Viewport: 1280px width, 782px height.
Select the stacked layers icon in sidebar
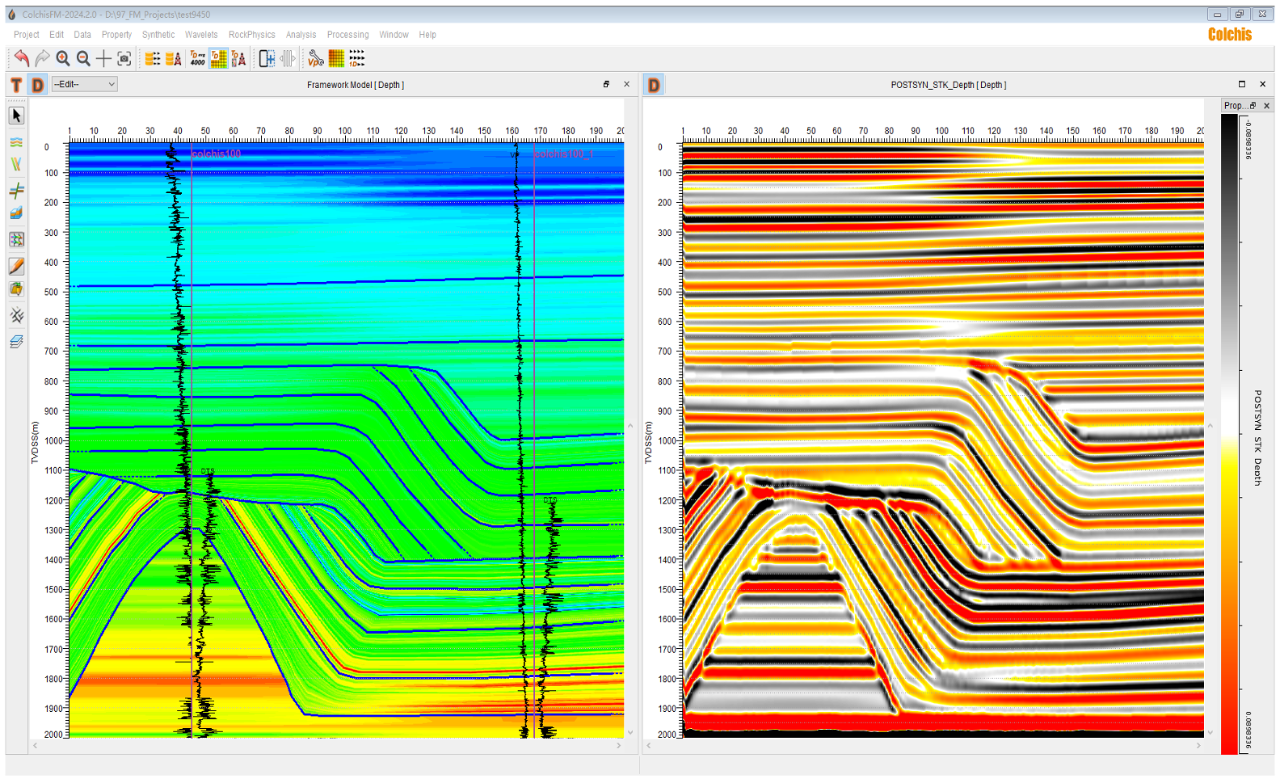tap(17, 342)
